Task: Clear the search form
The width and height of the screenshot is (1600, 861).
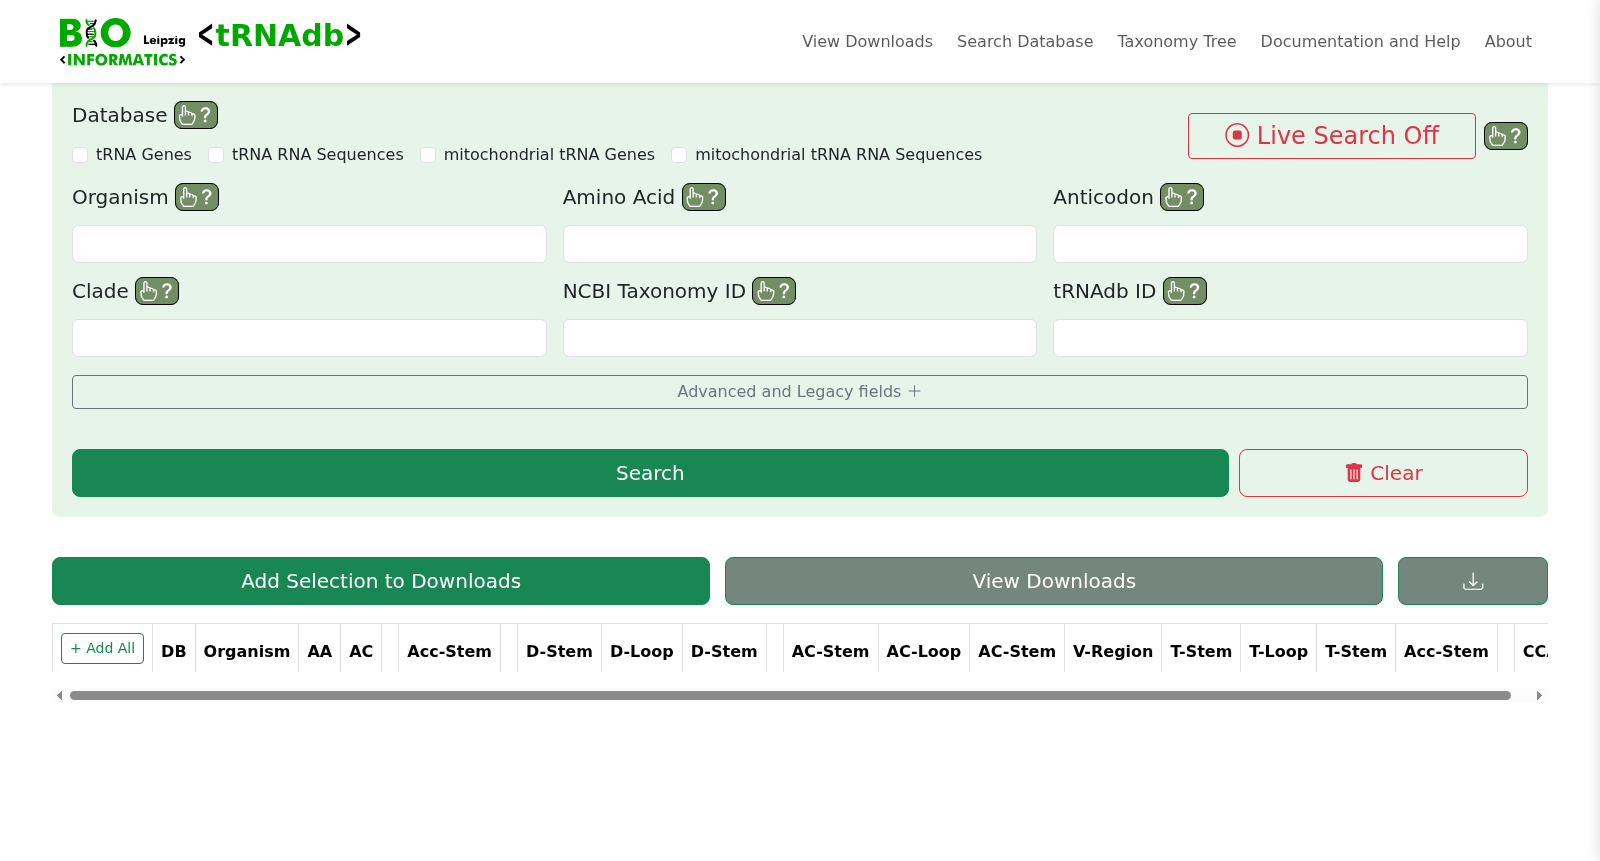Action: [x=1383, y=473]
